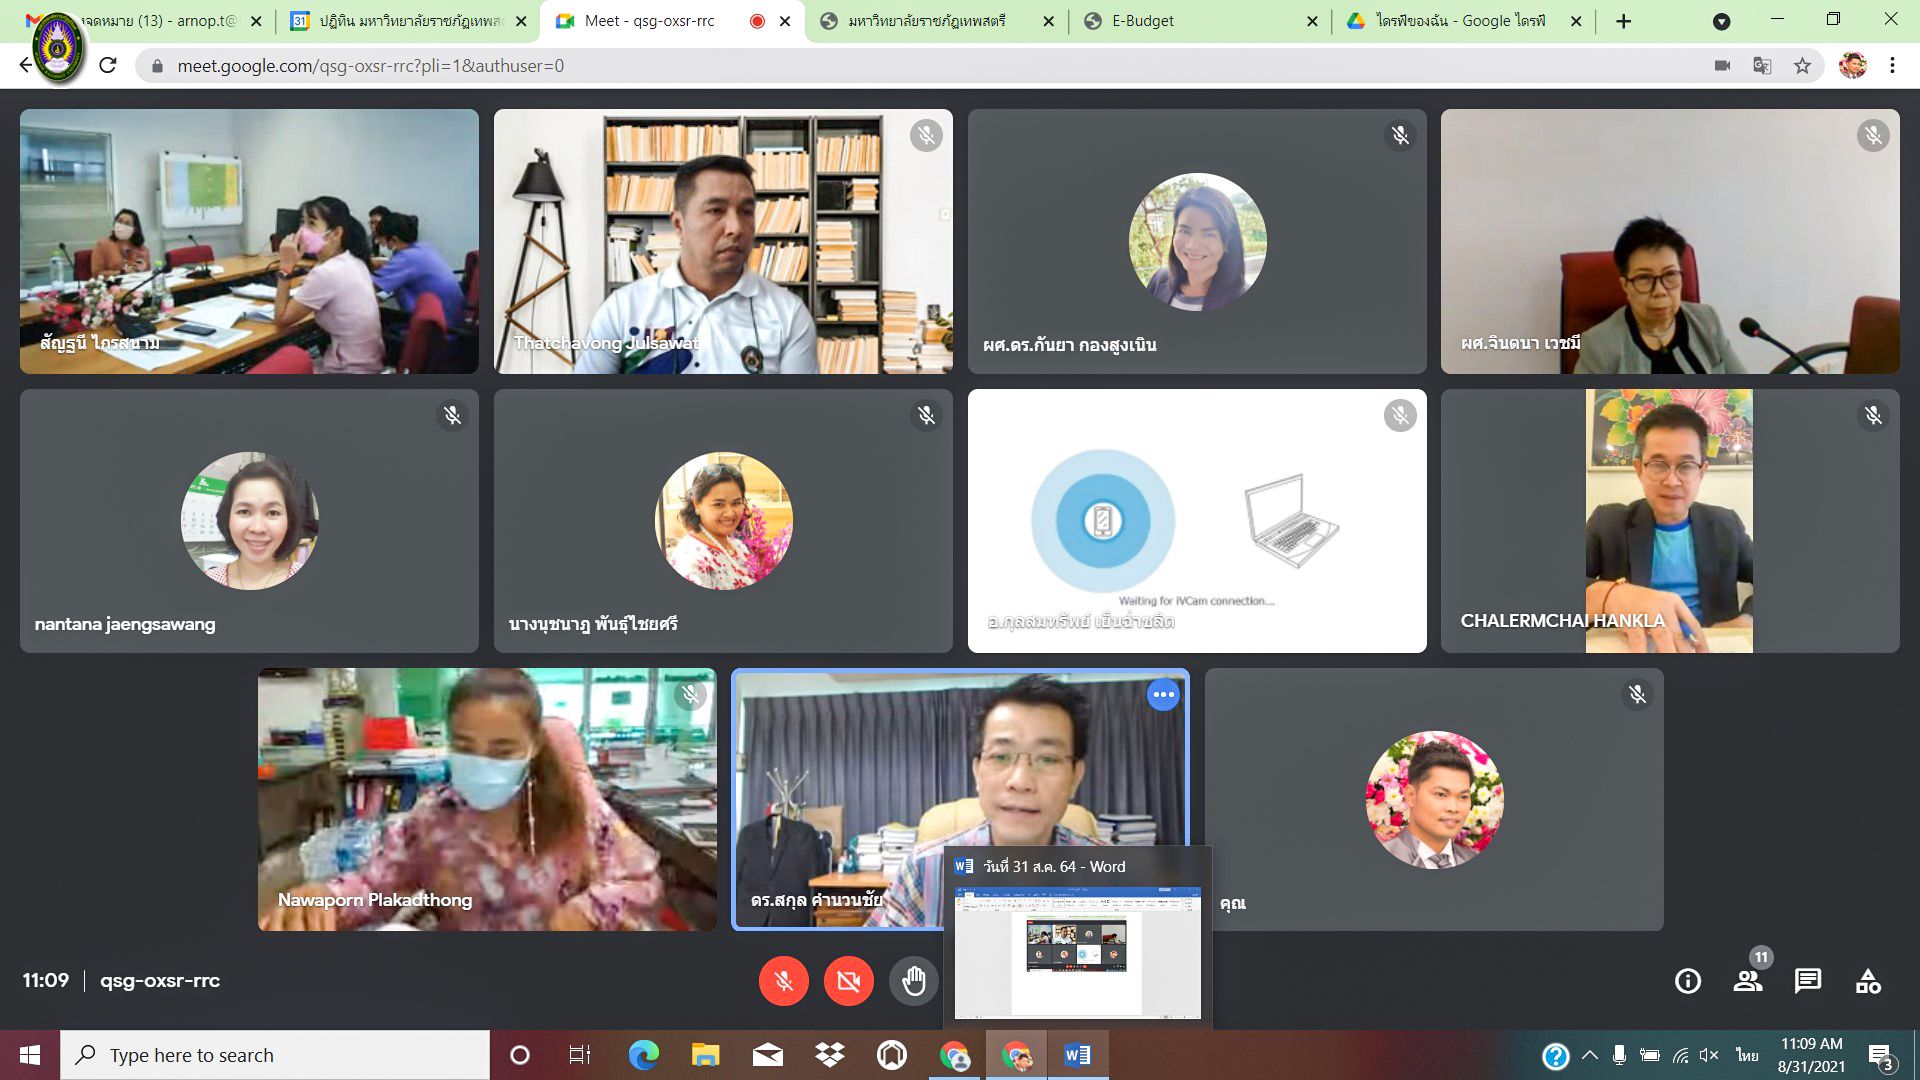Screen dimensions: 1920x1080
Task: Toggle the raise hand button
Action: [913, 981]
